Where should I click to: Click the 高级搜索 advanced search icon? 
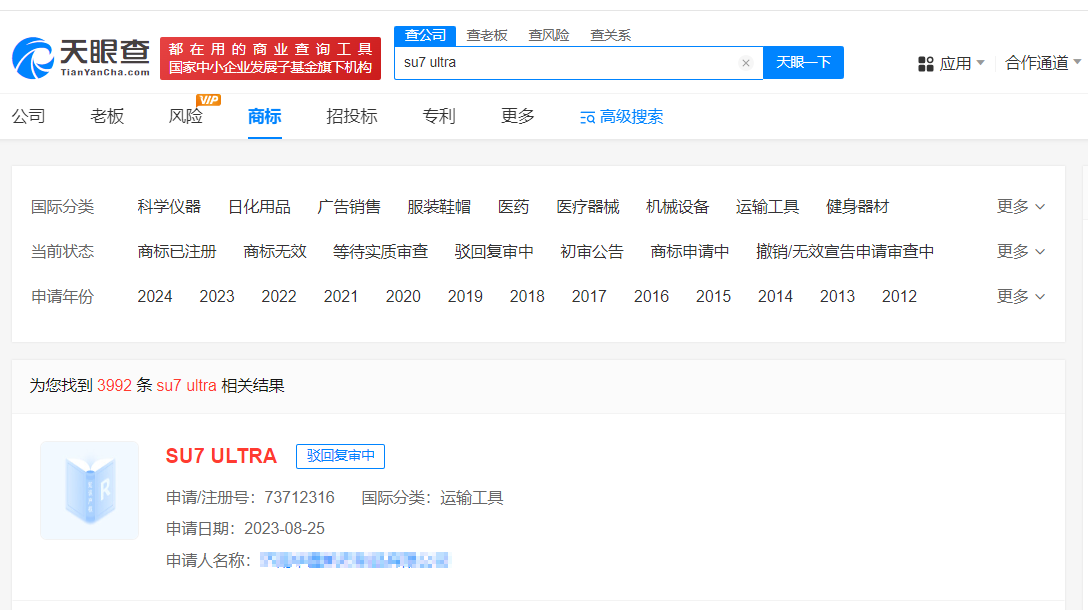[588, 118]
